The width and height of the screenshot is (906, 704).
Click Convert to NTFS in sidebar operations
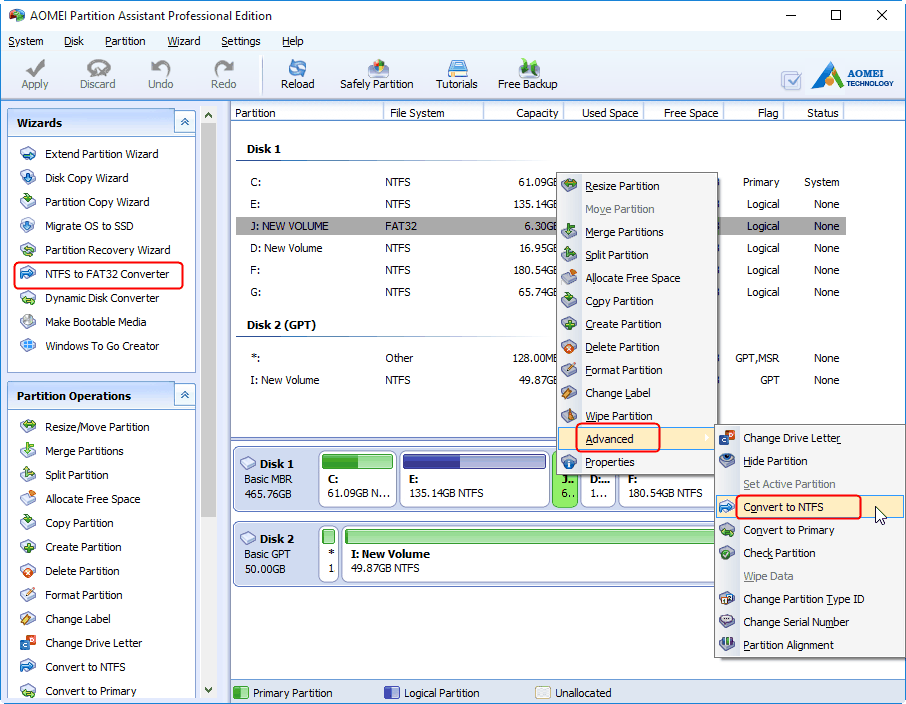tap(85, 666)
